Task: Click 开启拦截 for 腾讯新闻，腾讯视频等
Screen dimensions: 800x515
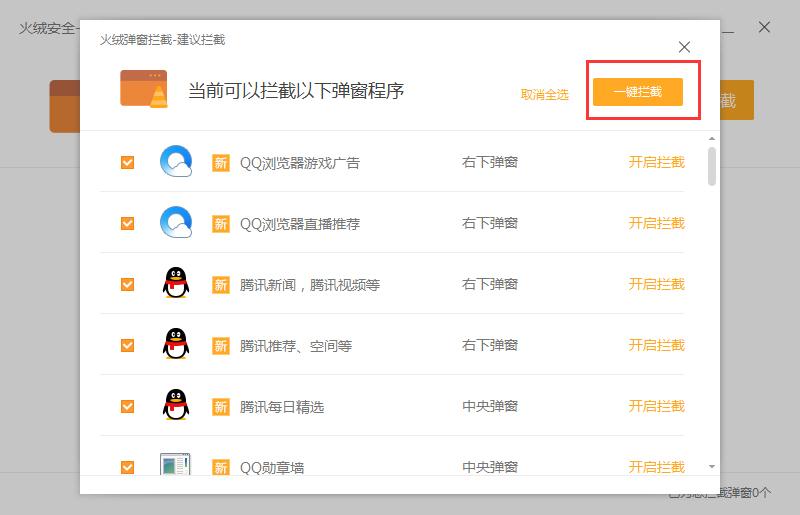Action: (656, 284)
